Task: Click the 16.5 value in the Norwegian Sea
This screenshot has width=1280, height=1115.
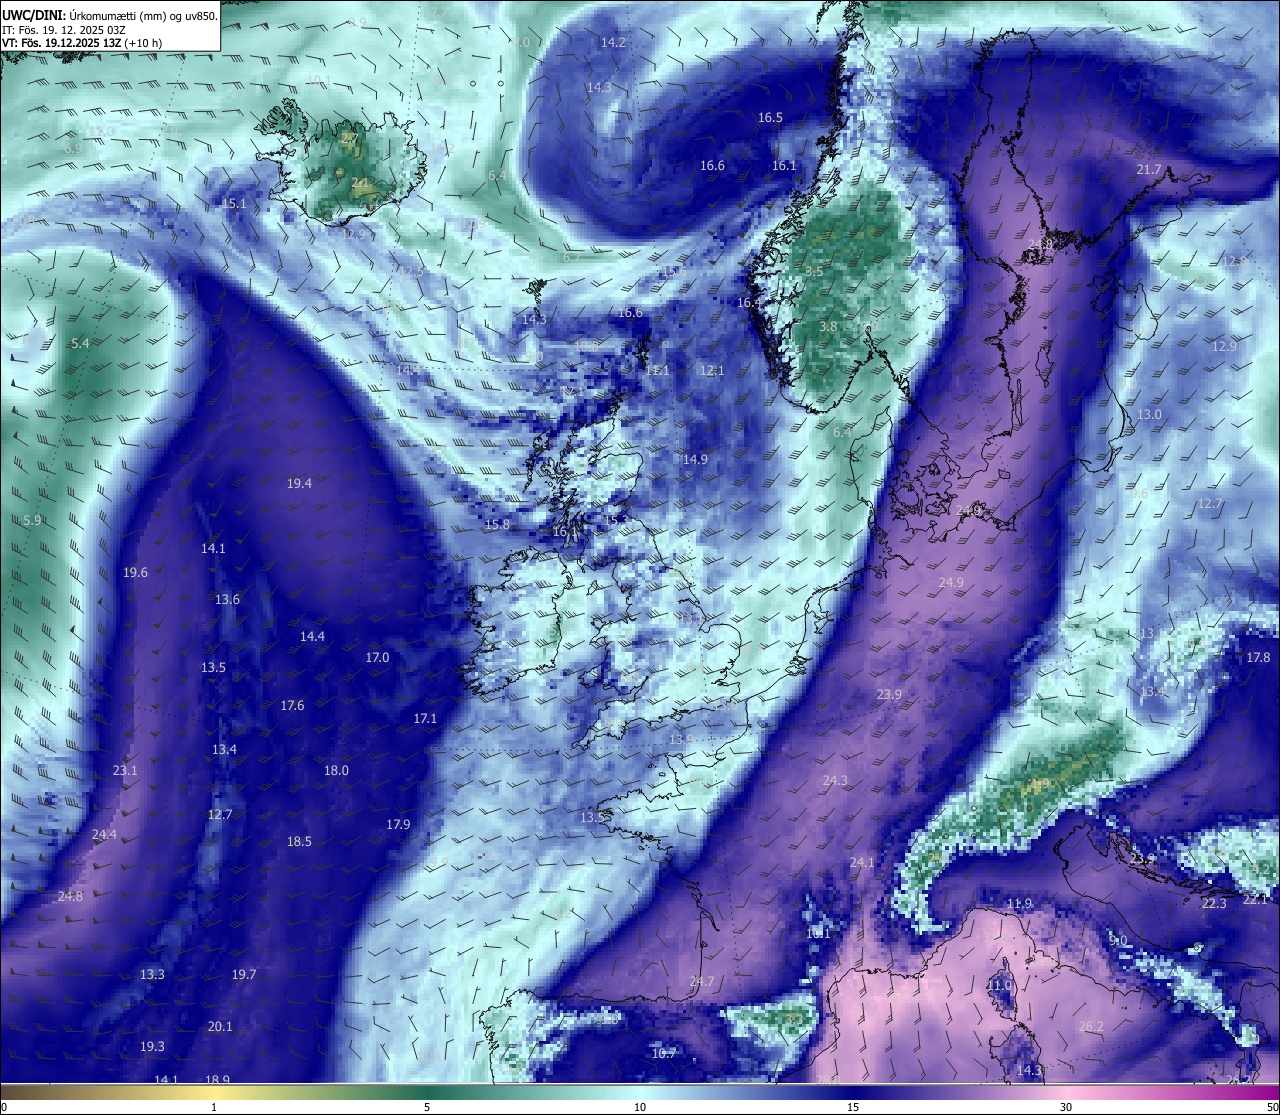Action: pos(770,117)
